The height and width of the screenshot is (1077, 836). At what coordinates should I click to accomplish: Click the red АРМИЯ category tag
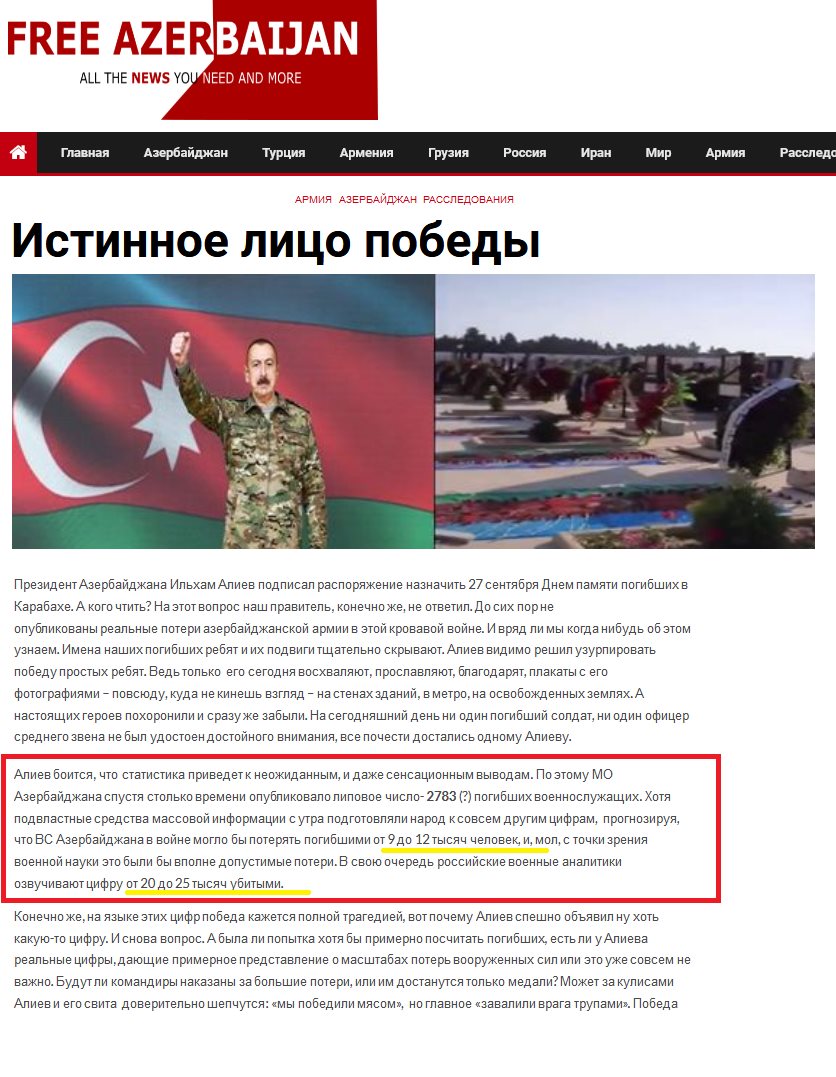tap(313, 199)
